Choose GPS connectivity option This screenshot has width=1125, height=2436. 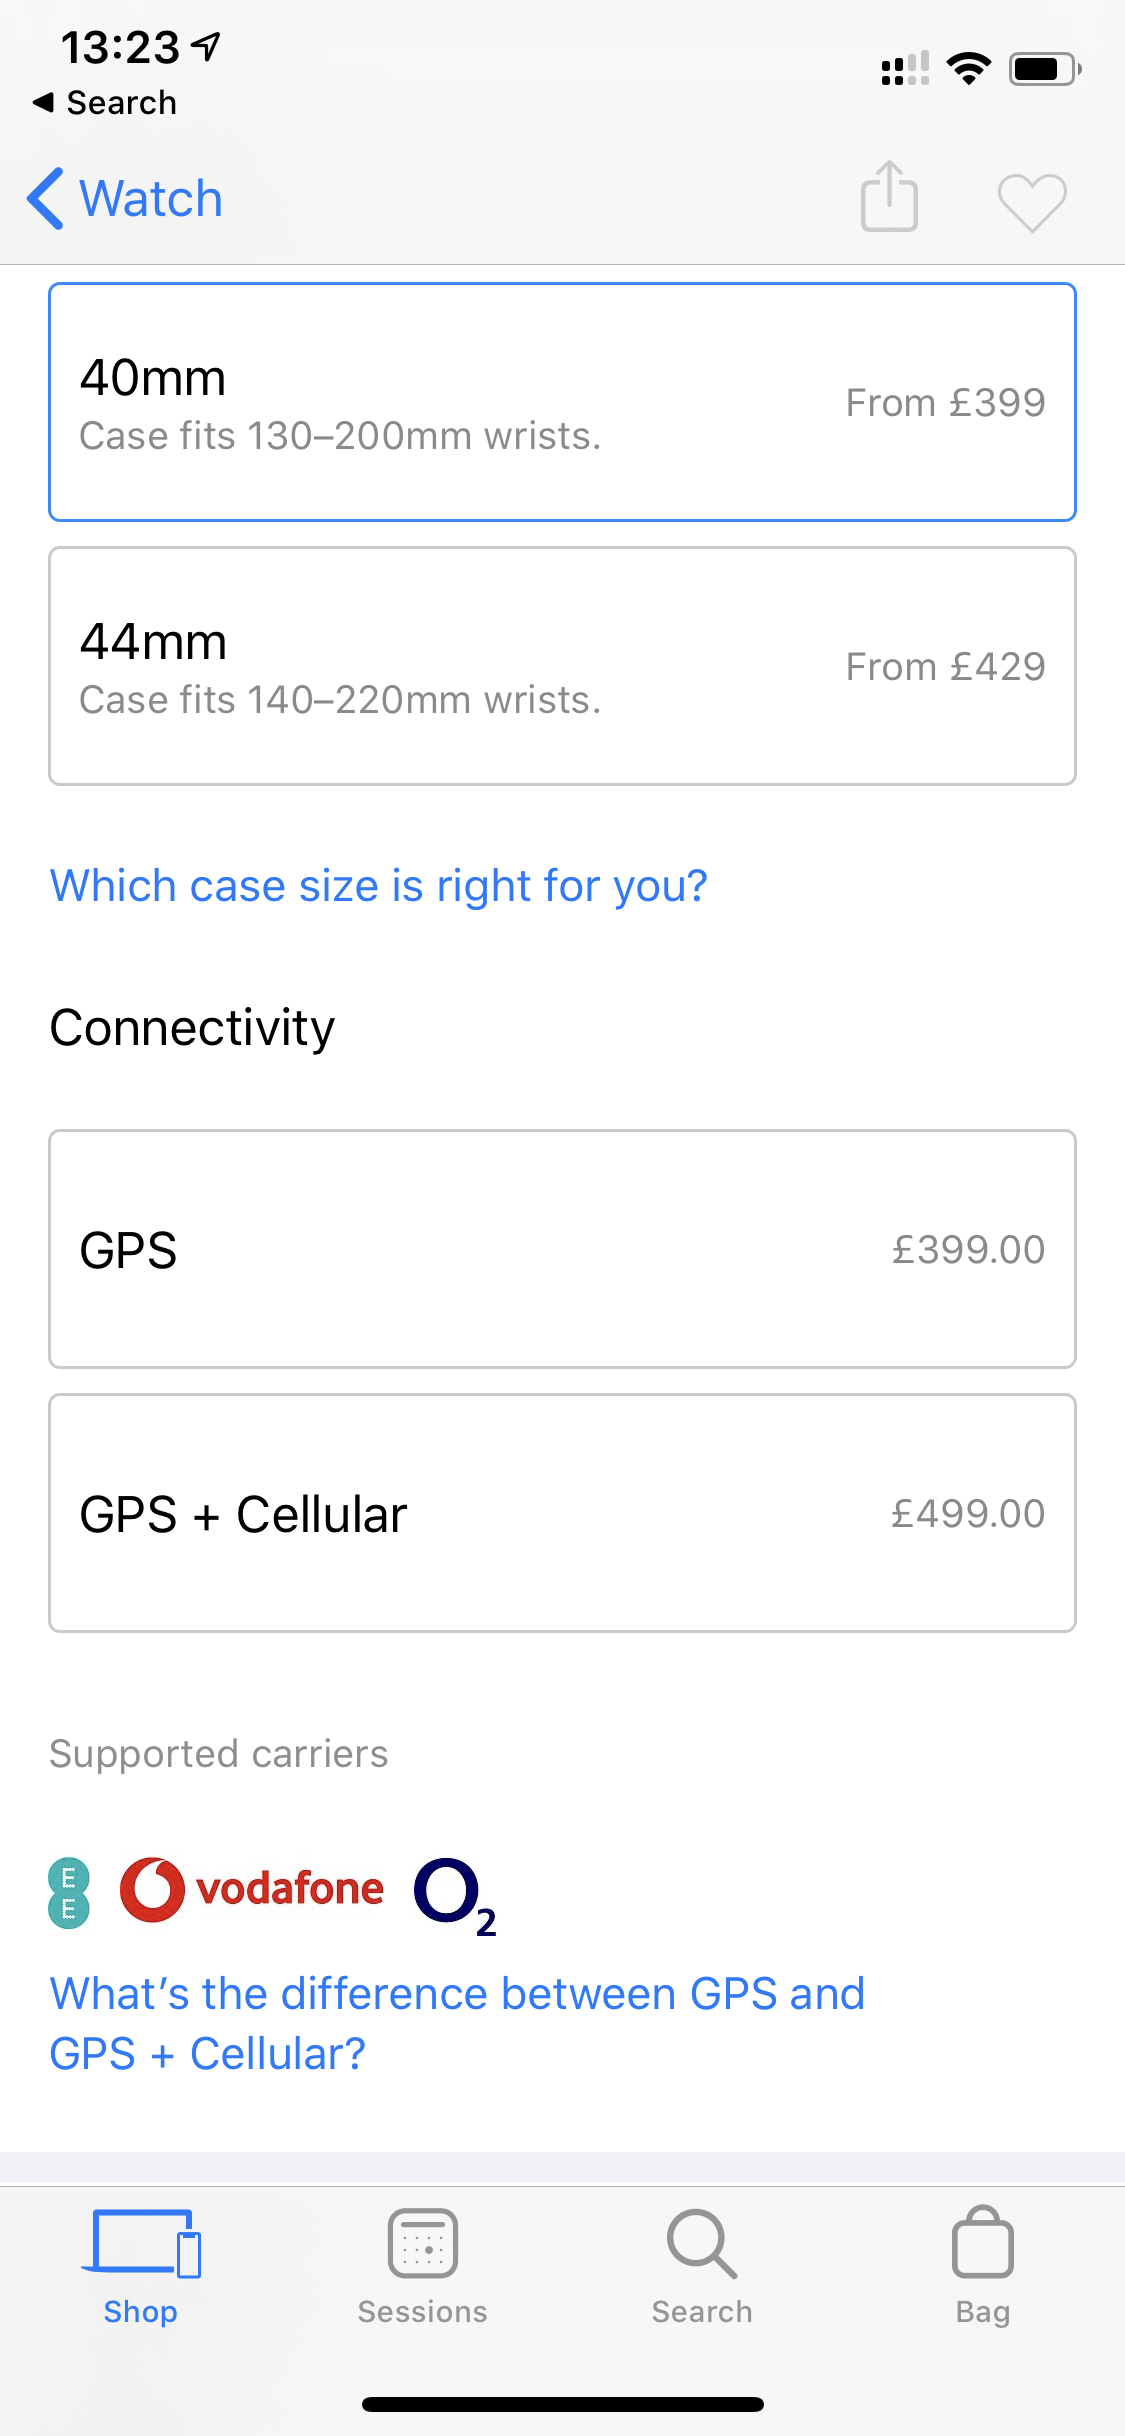tap(562, 1249)
